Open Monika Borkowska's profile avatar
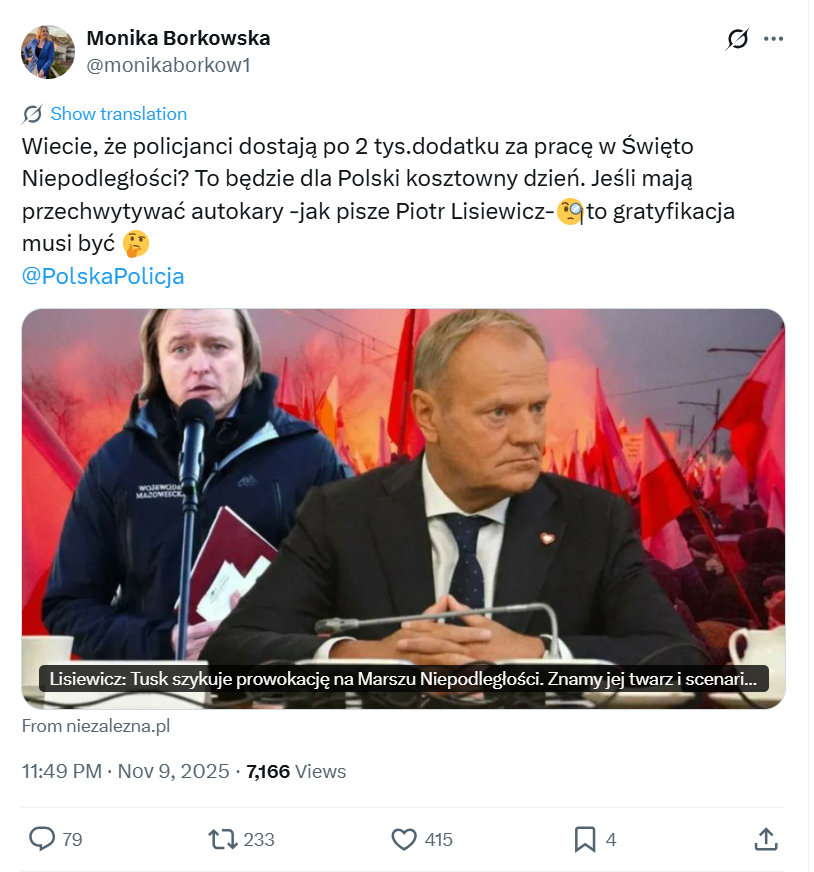 click(x=47, y=49)
